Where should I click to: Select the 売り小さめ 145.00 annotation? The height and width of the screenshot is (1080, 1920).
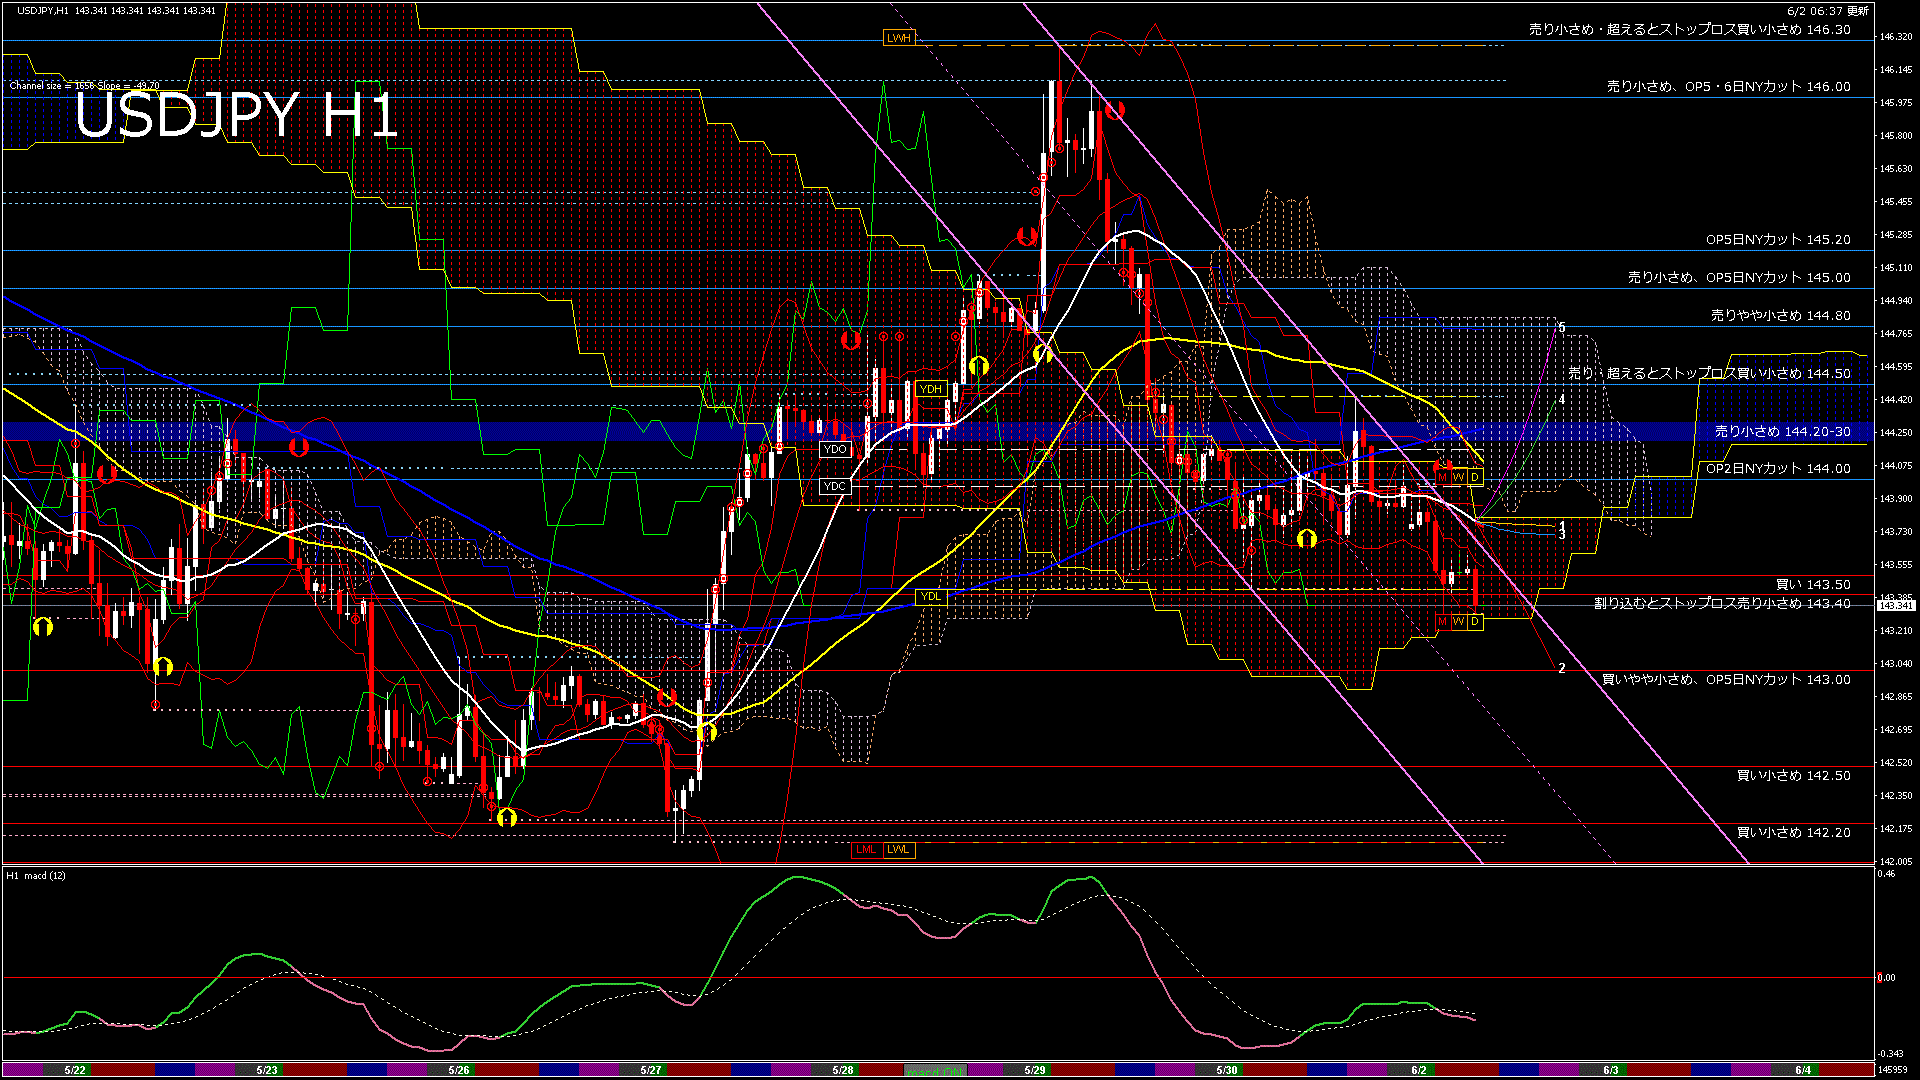pyautogui.click(x=1739, y=278)
